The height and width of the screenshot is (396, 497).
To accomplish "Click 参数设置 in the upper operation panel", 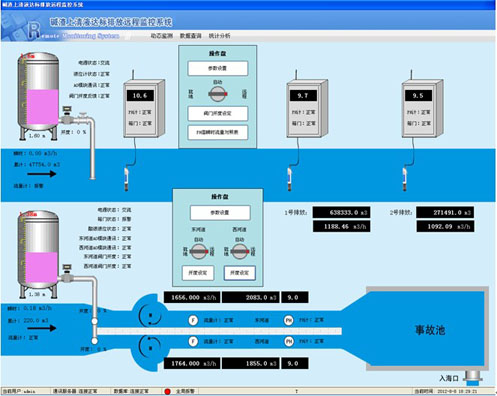I will coord(218,68).
